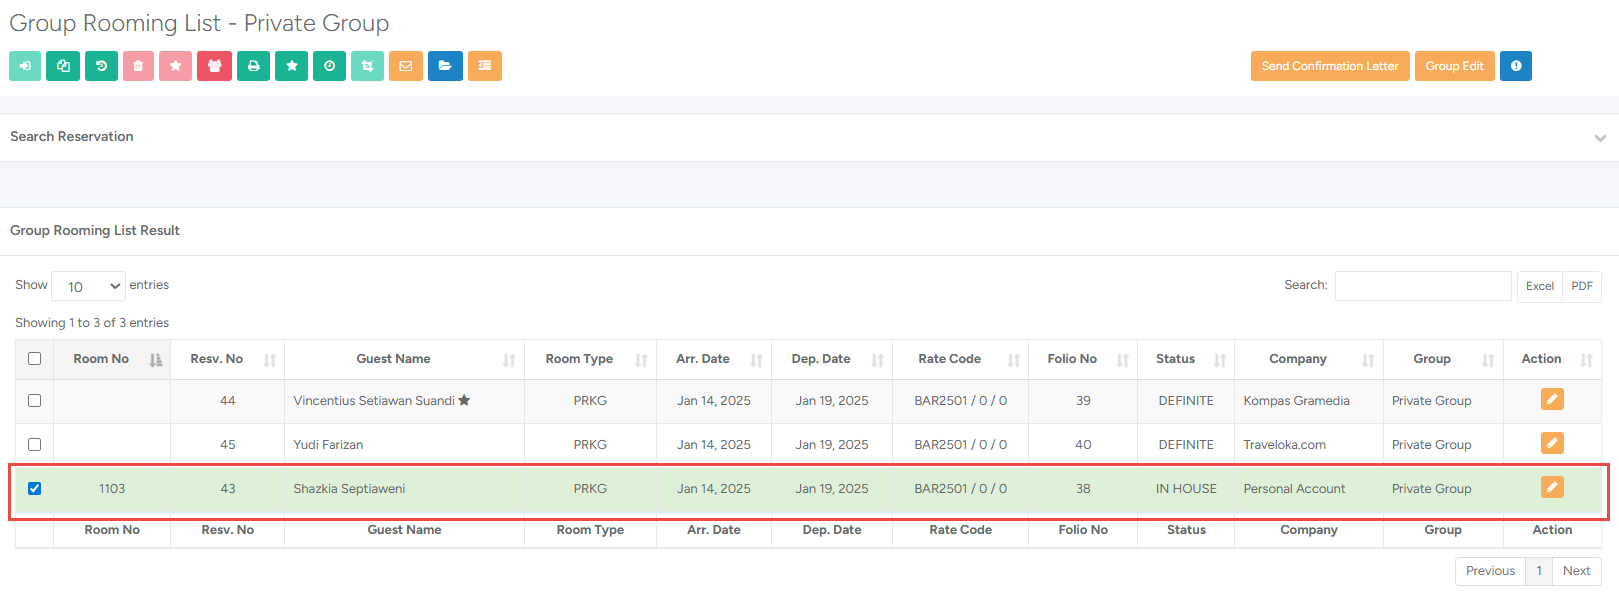Click the blue exclamation info icon

coord(1515,66)
